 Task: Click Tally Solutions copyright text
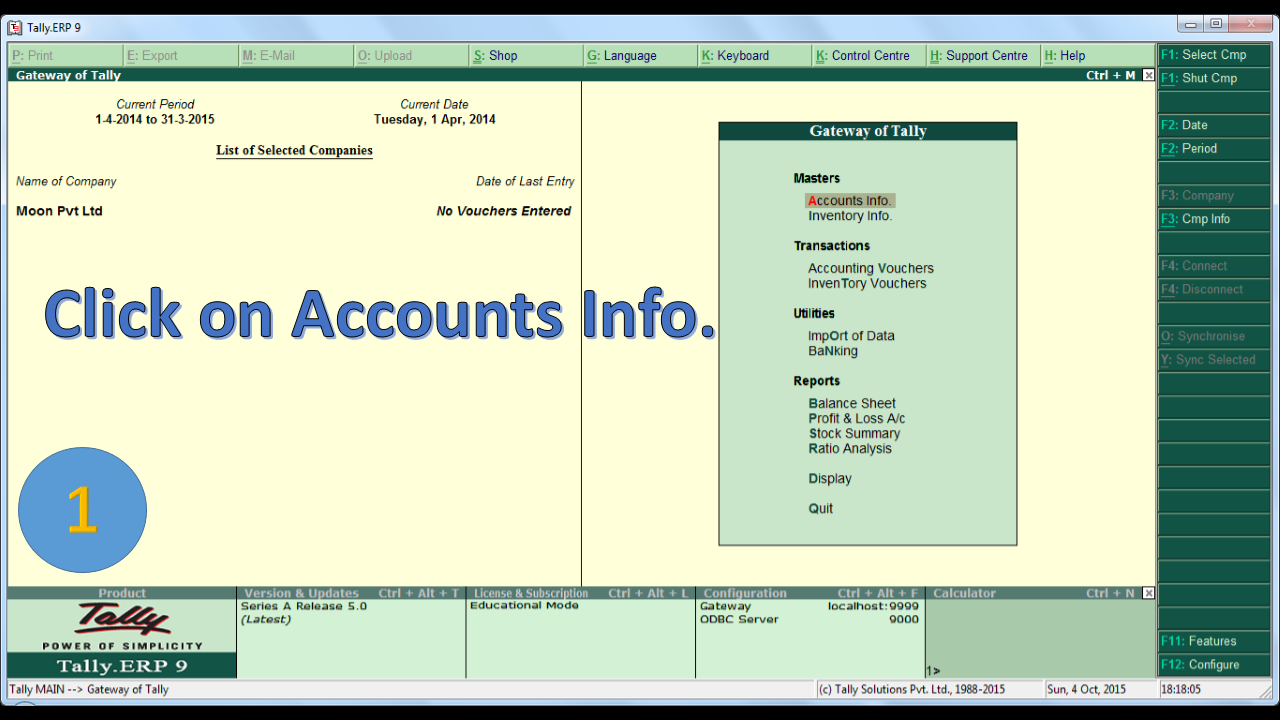[912, 689]
